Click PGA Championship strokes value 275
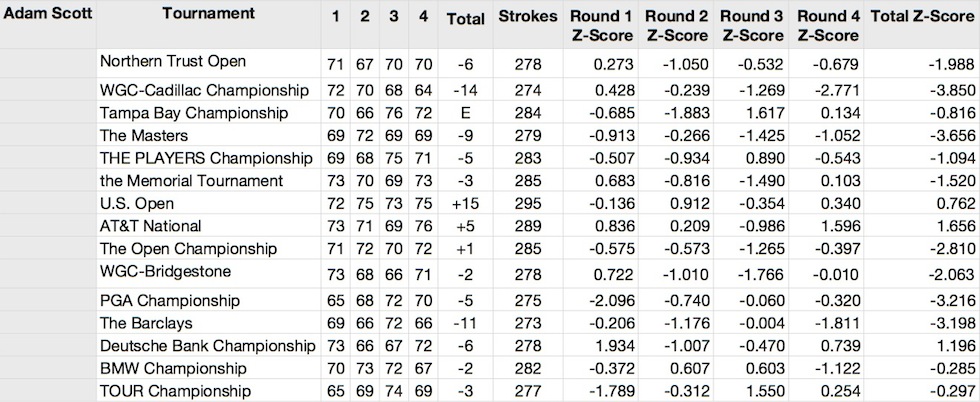980x402 pixels. (528, 301)
